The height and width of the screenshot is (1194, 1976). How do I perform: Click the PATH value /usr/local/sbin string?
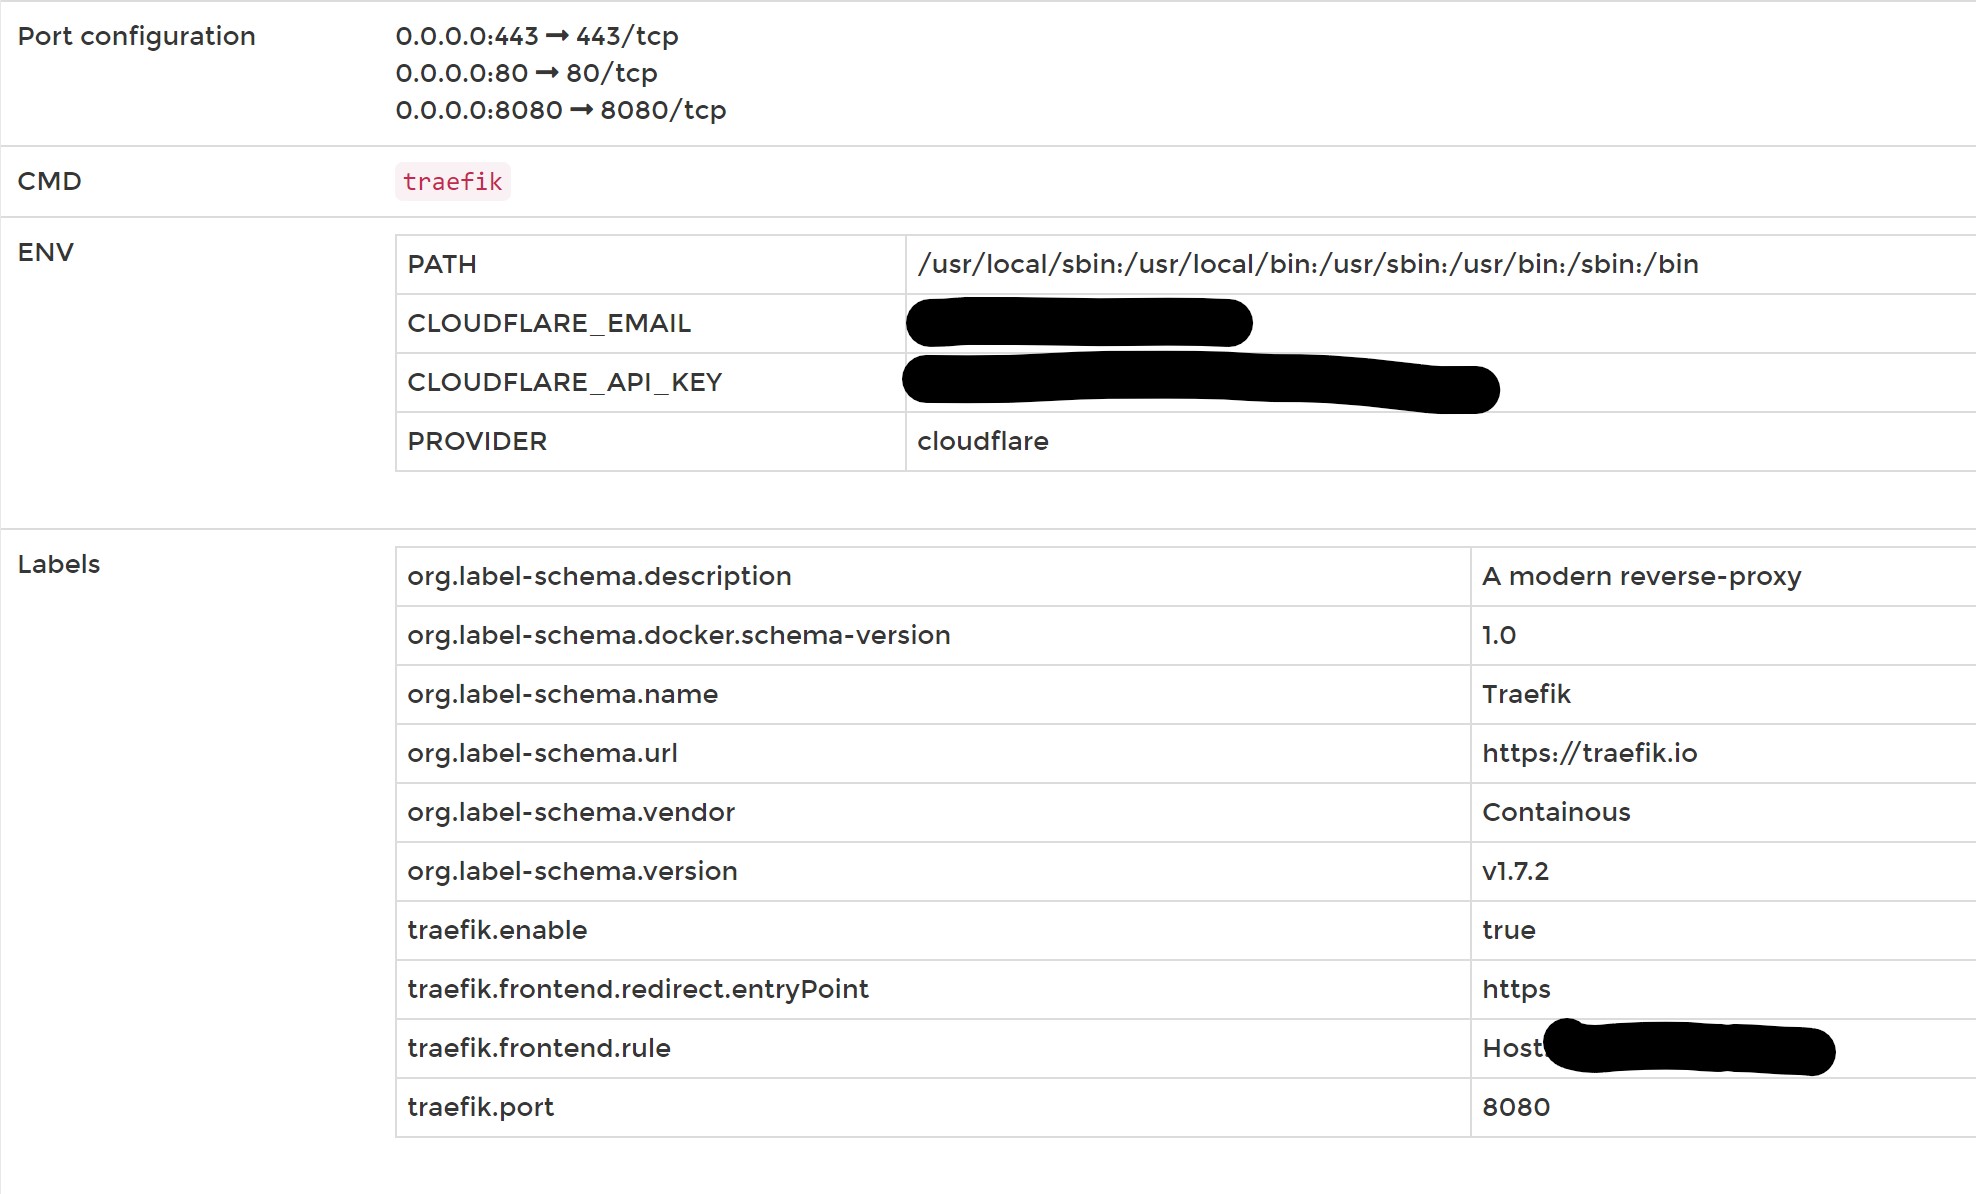click(1307, 264)
